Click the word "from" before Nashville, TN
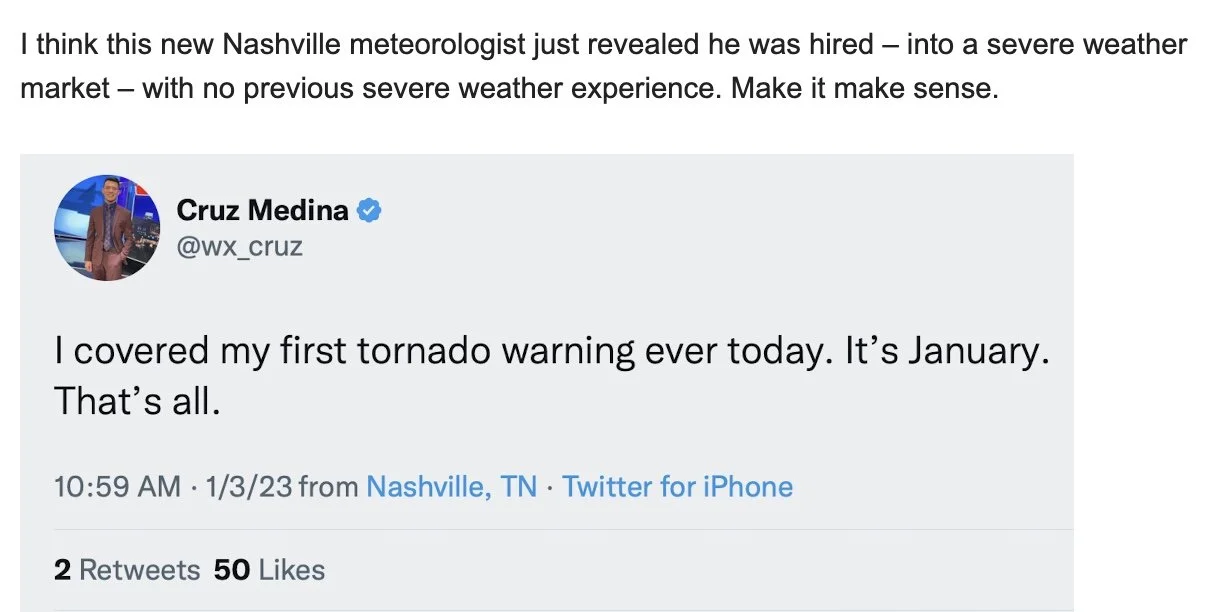The image size is (1206, 612). click(328, 487)
